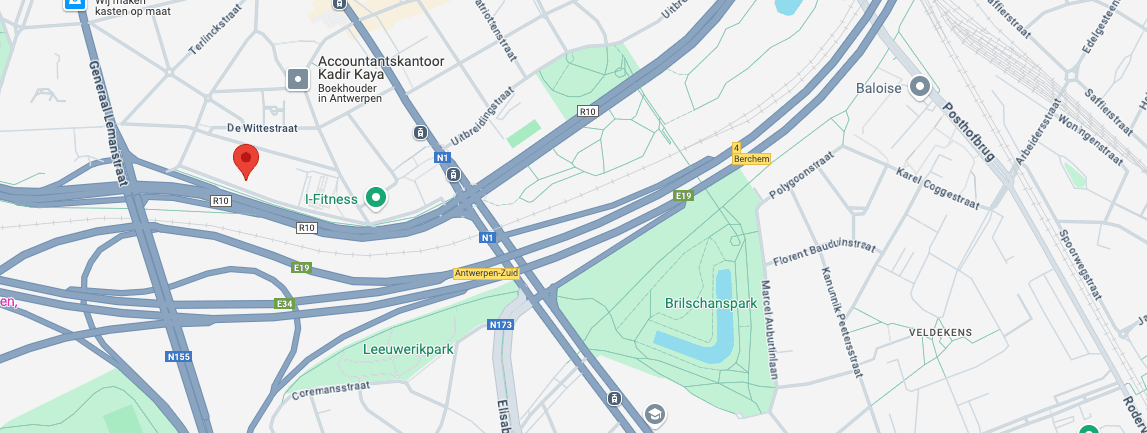The image size is (1147, 433).
Task: Select the Berchem exit 4 label
Action: (x=751, y=154)
